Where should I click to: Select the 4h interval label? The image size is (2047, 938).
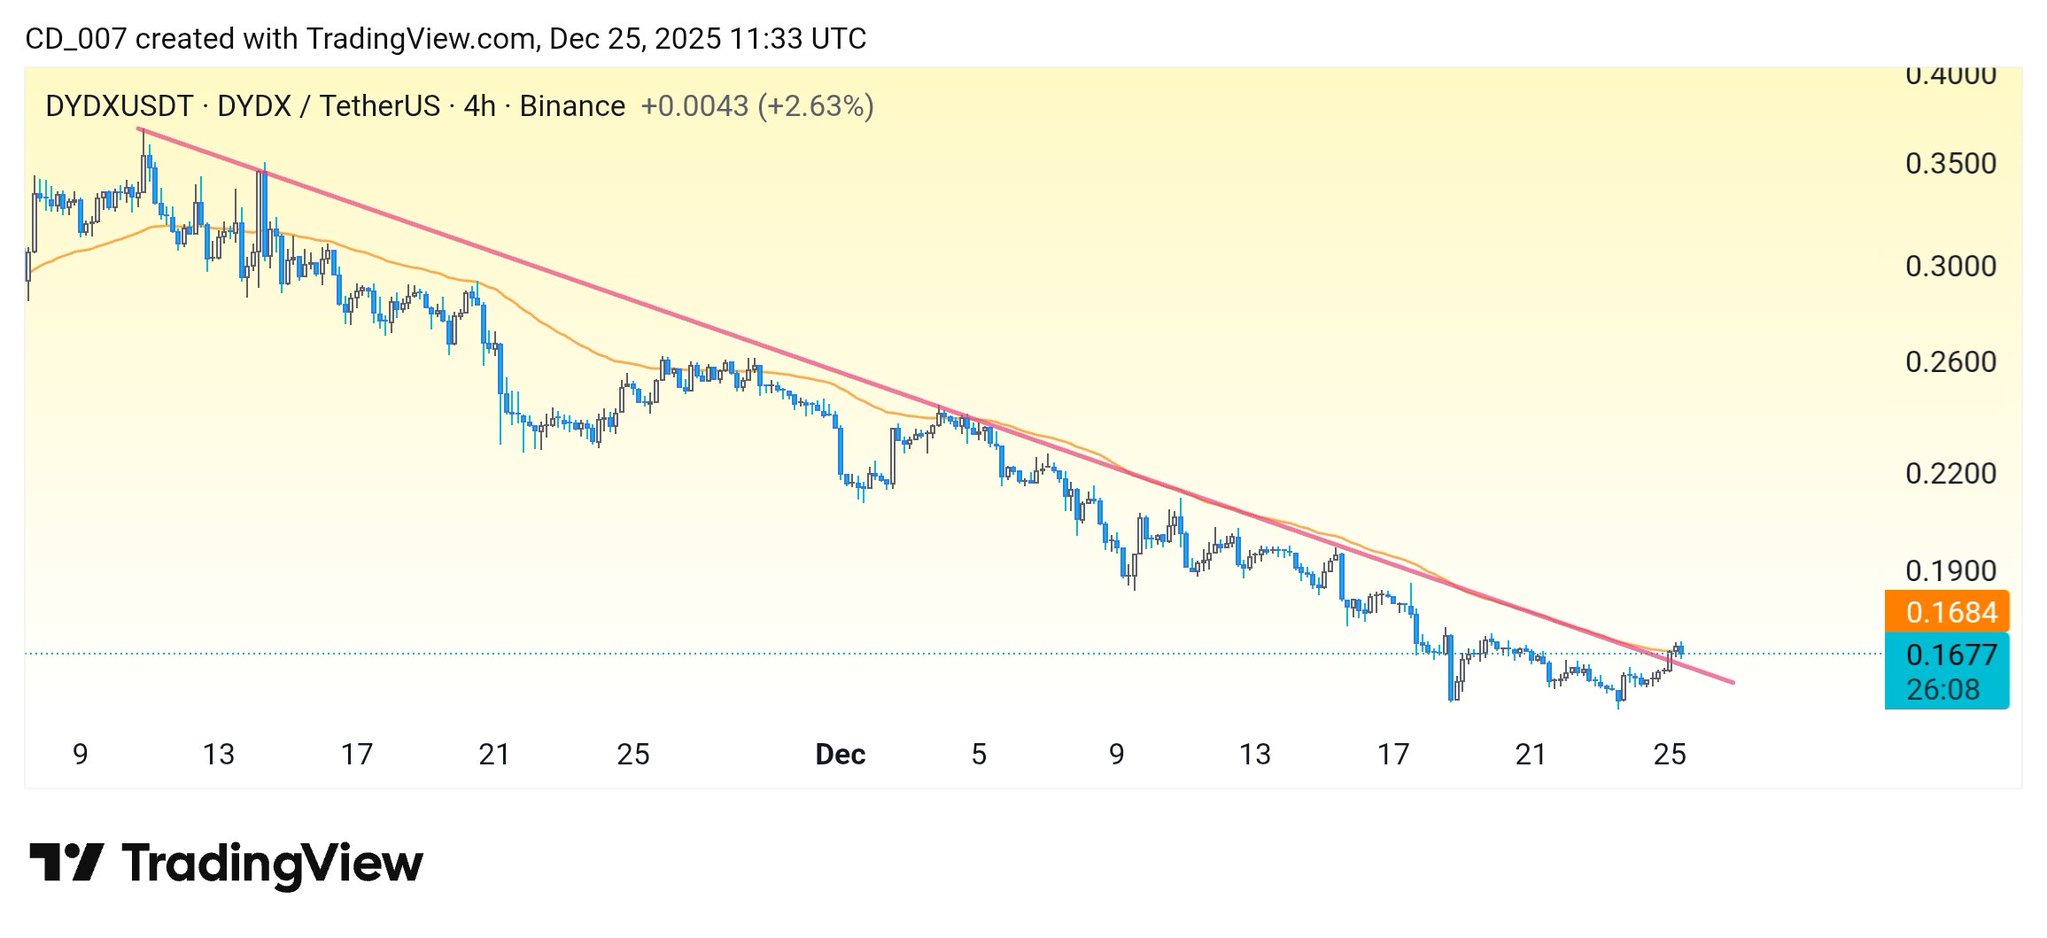480,106
